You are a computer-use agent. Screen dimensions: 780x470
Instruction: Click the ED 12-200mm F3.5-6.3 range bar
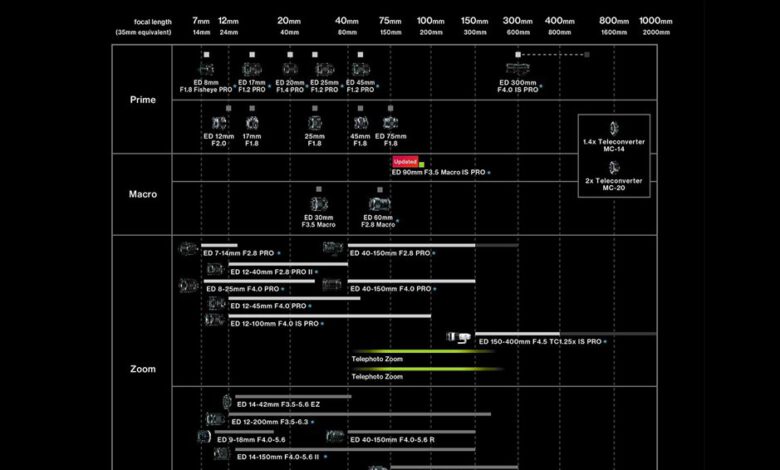[360, 414]
